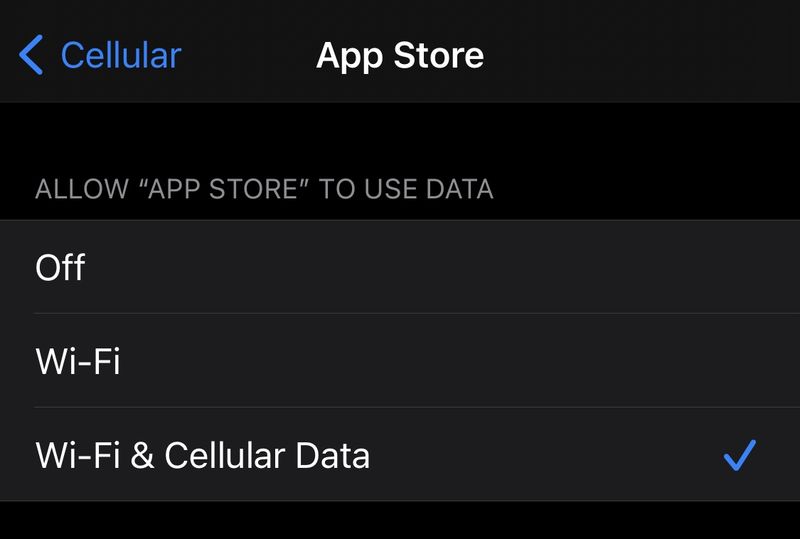The width and height of the screenshot is (800, 539).
Task: Tap the Wi-Fi & Cellular Data text
Action: [203, 455]
